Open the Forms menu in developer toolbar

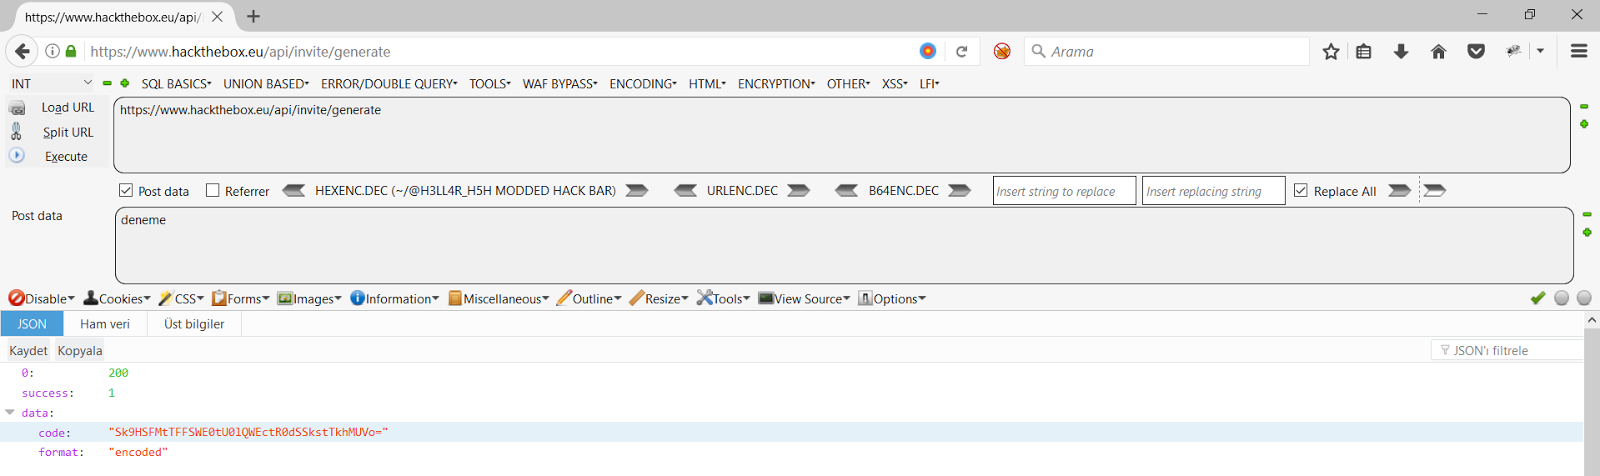(241, 298)
